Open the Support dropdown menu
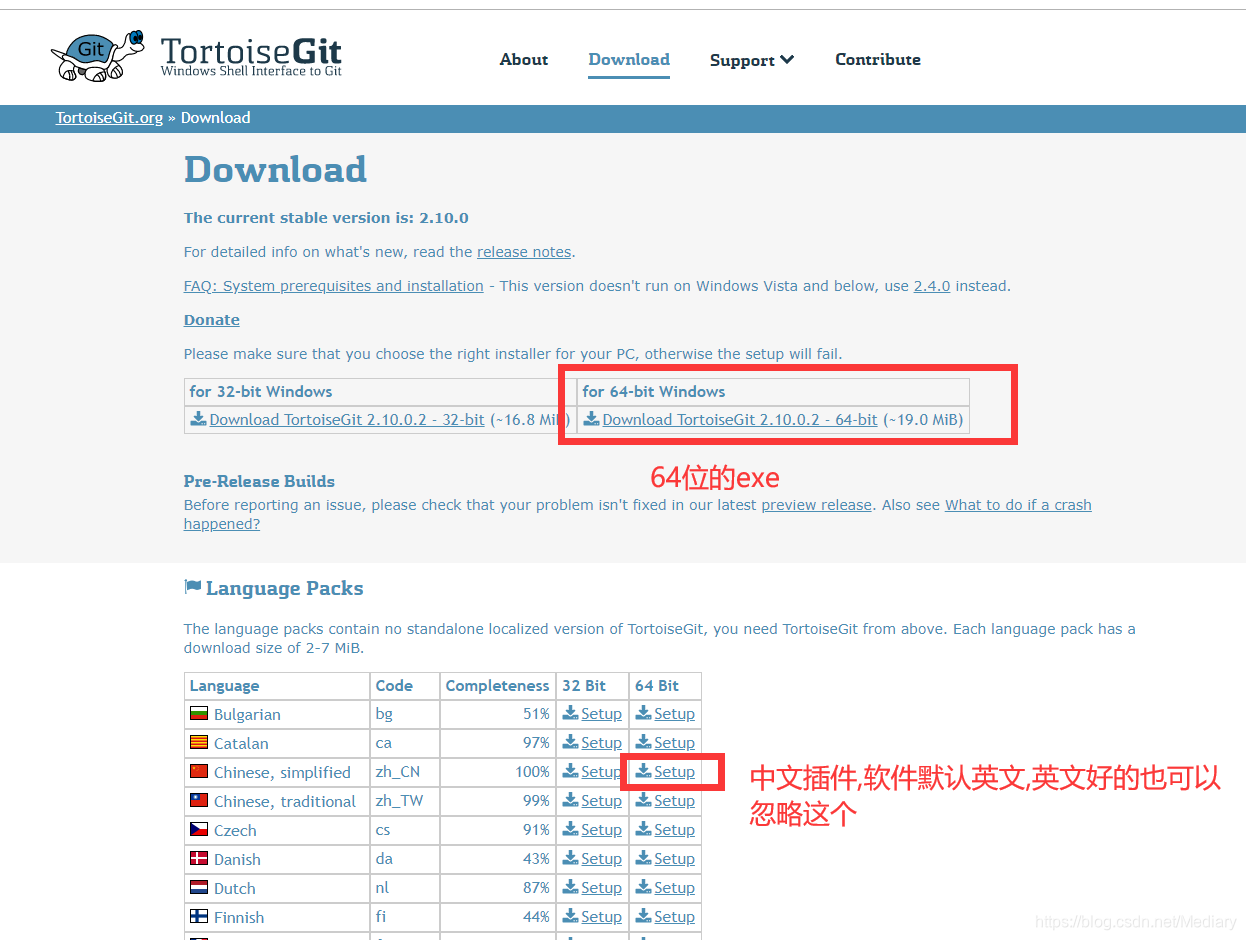 coord(752,60)
